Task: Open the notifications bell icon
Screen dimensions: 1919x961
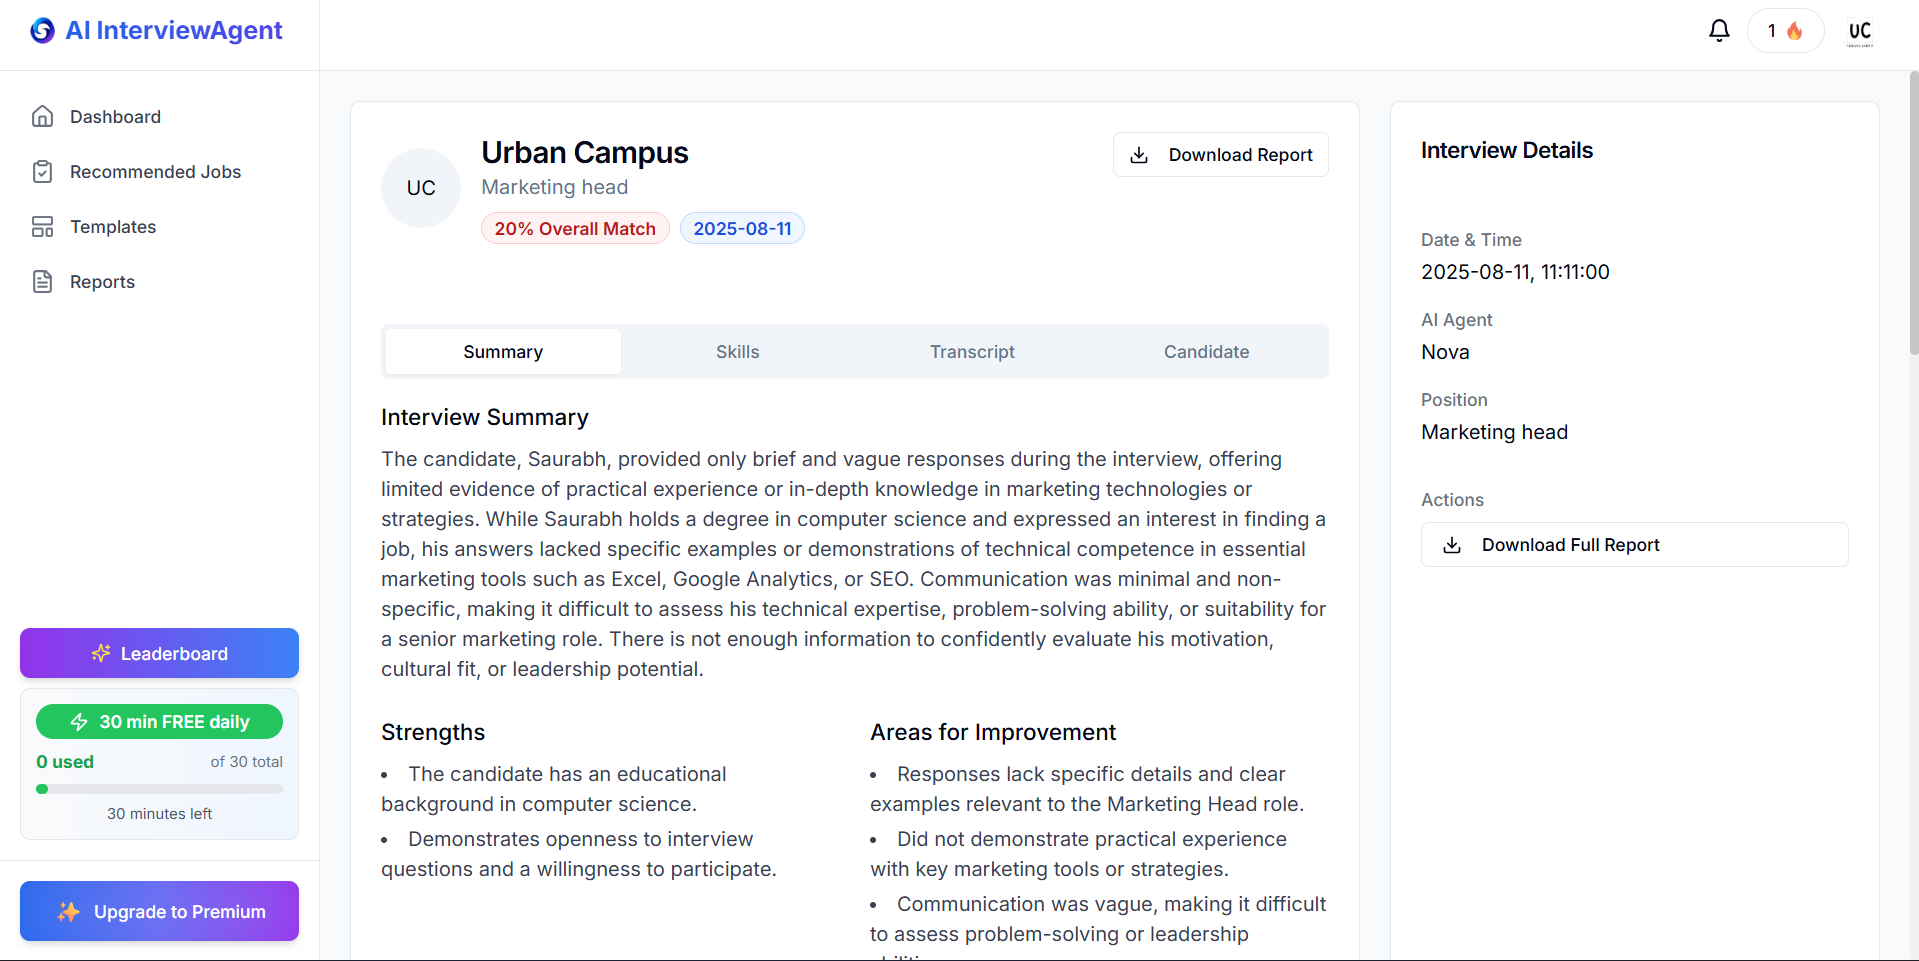Action: pyautogui.click(x=1719, y=31)
